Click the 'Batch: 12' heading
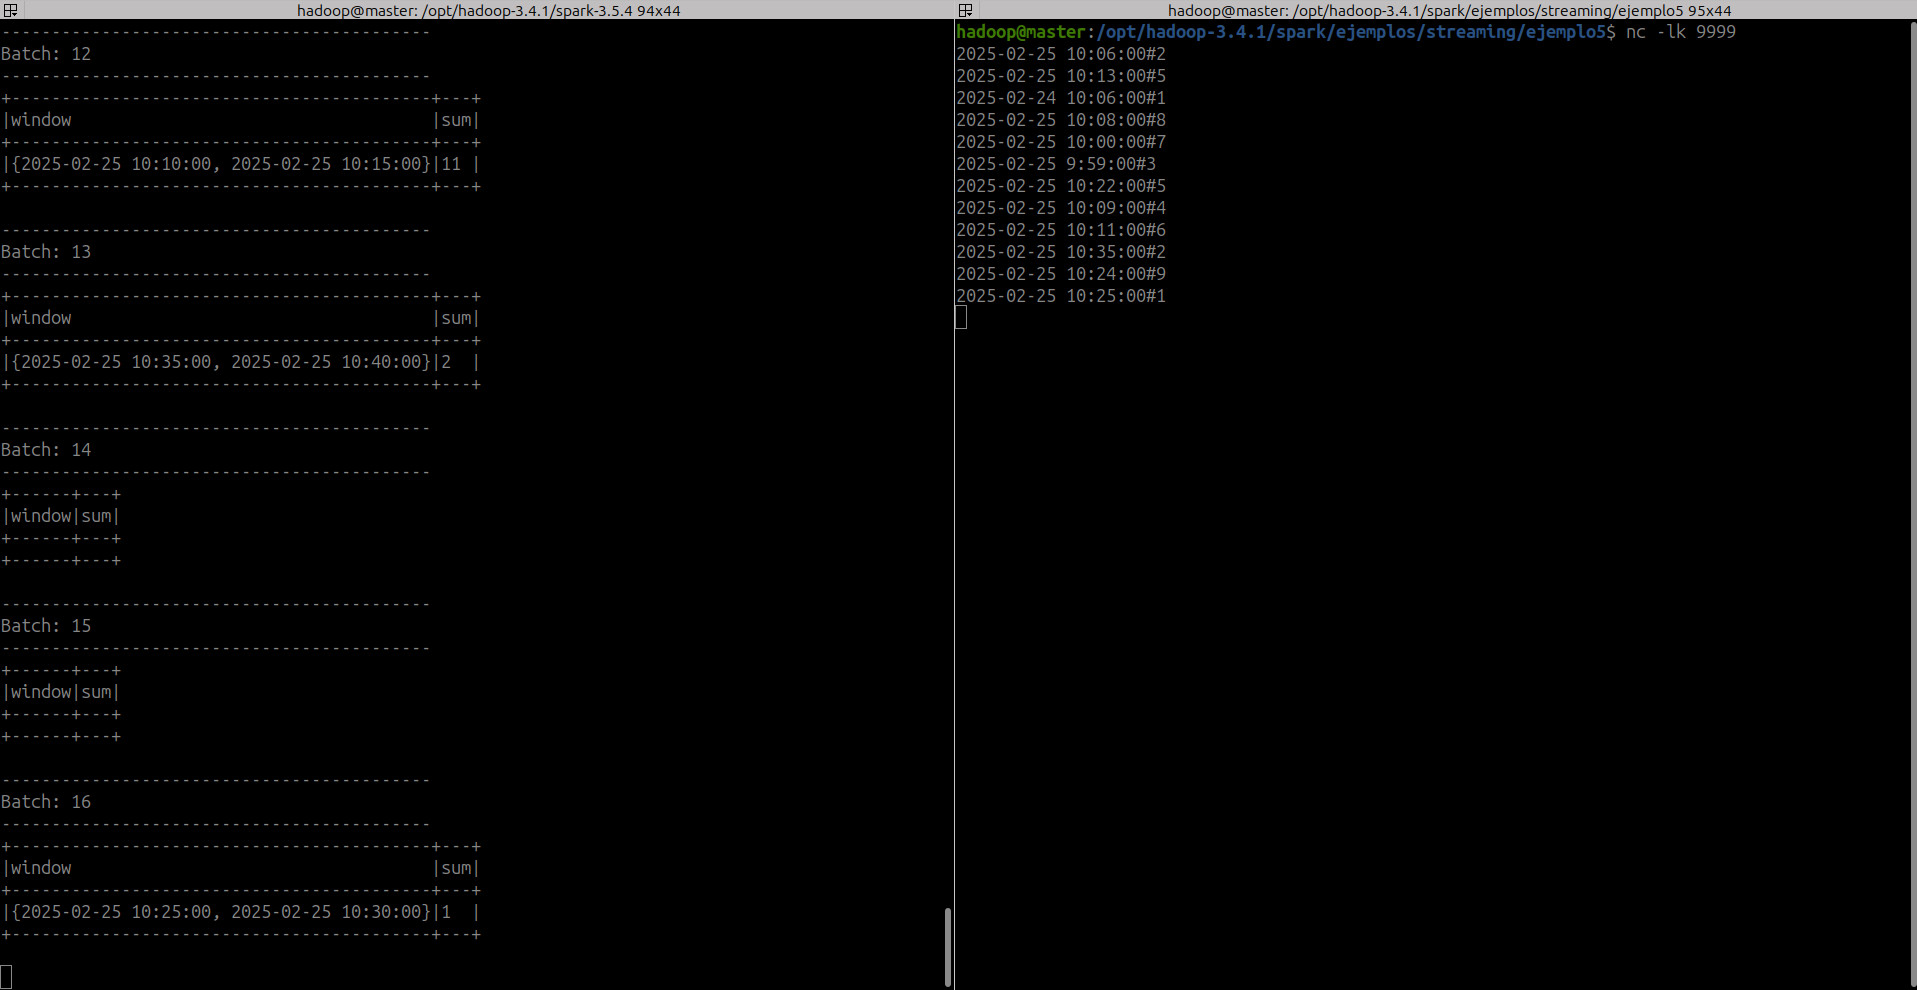Viewport: 1917px width, 990px height. 46,54
